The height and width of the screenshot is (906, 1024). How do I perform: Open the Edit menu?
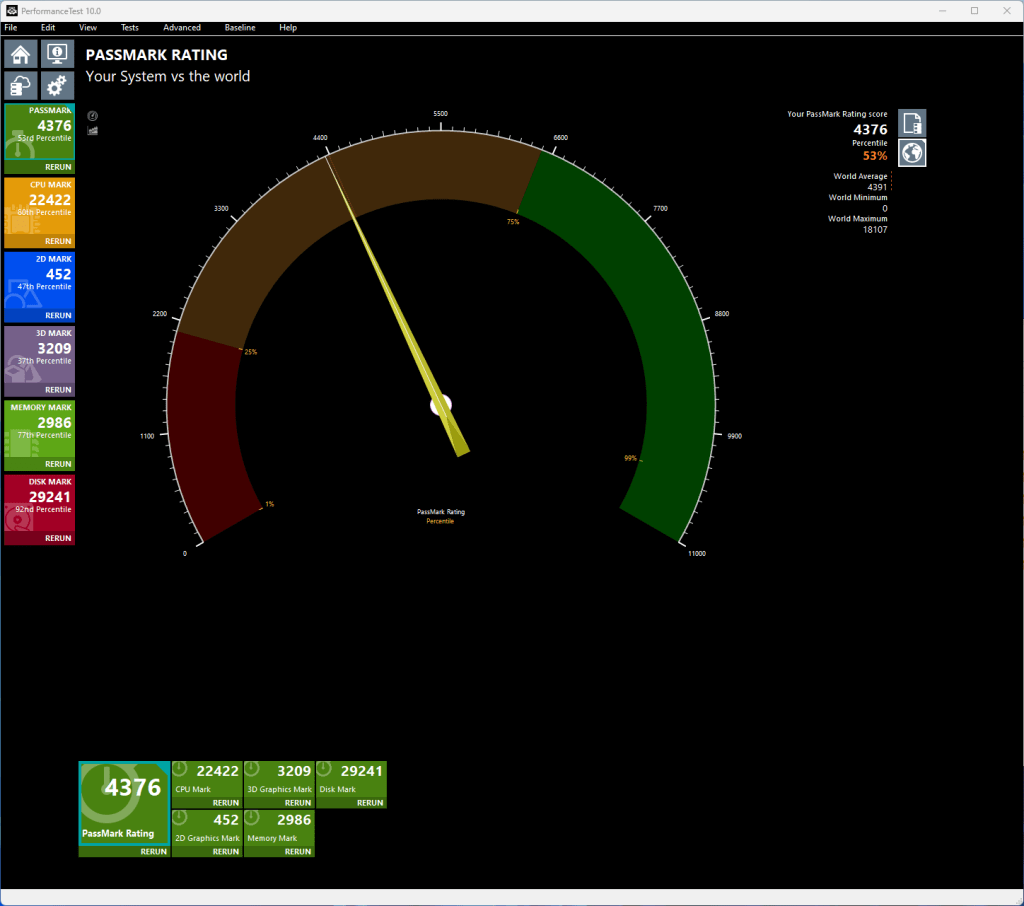[48, 27]
